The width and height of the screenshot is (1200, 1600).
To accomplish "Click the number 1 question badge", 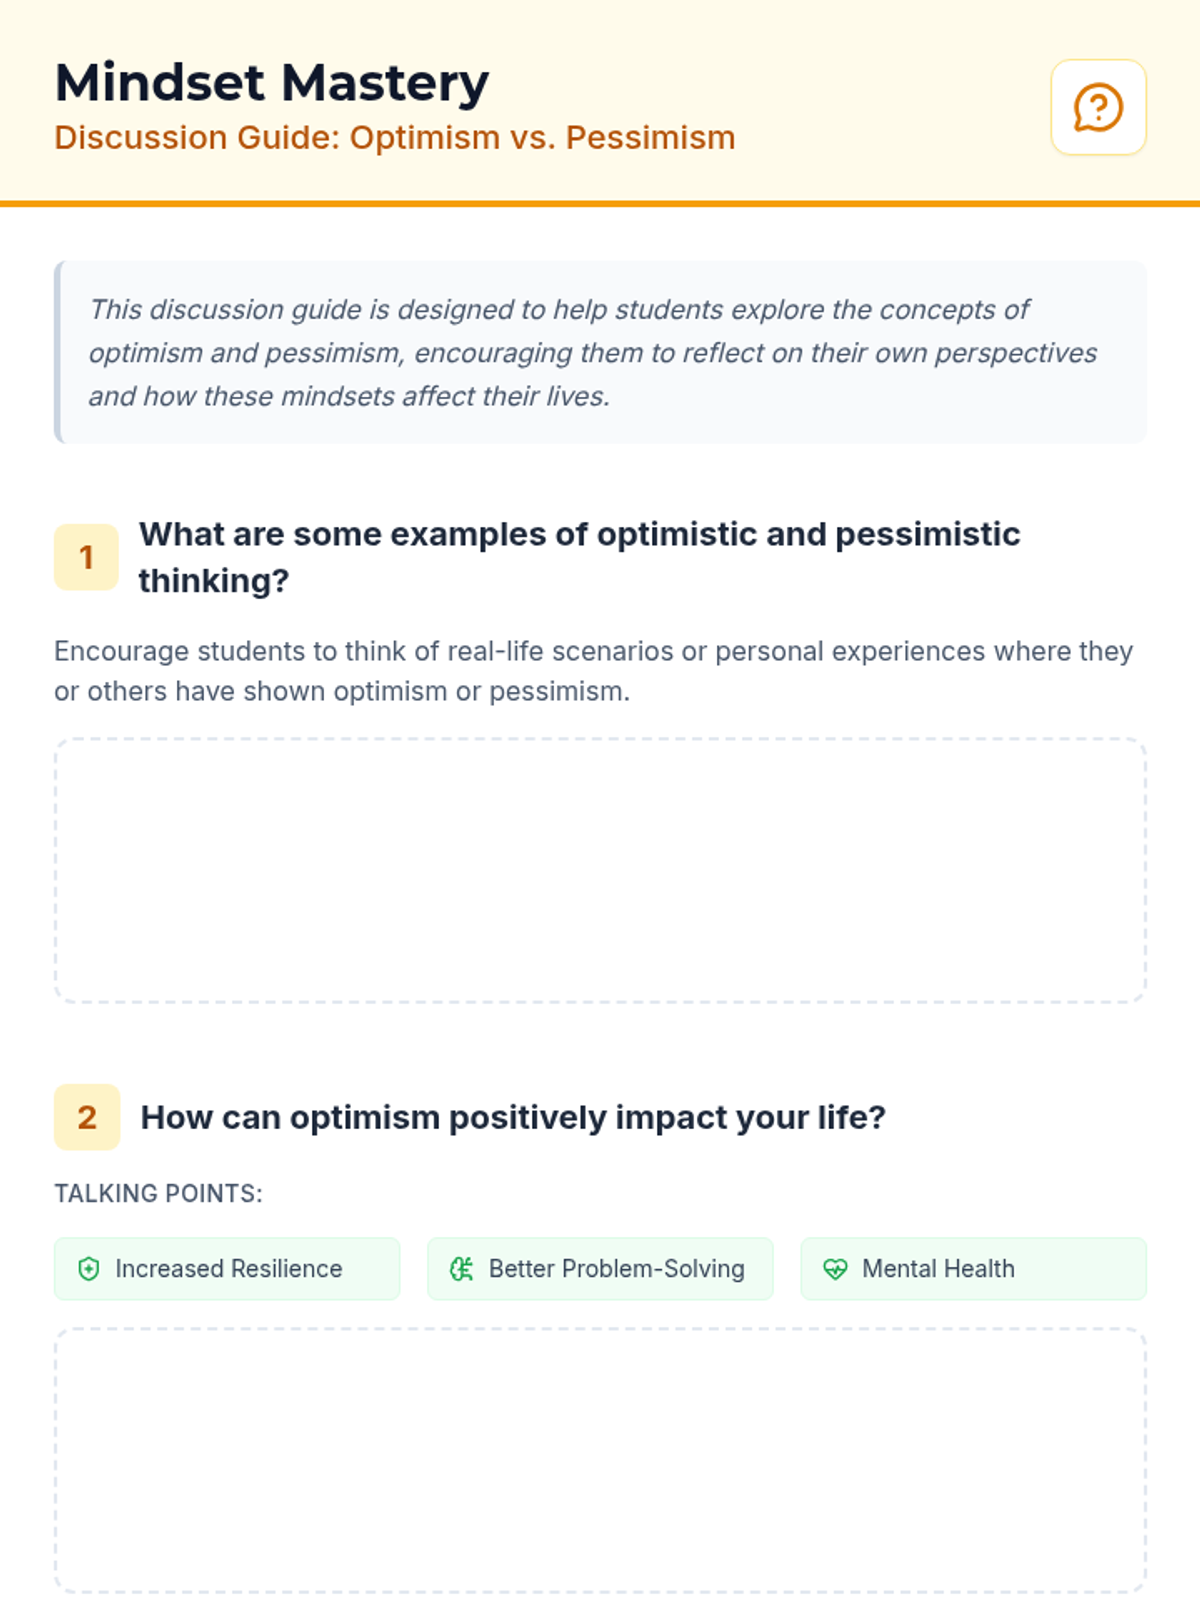I will 86,557.
